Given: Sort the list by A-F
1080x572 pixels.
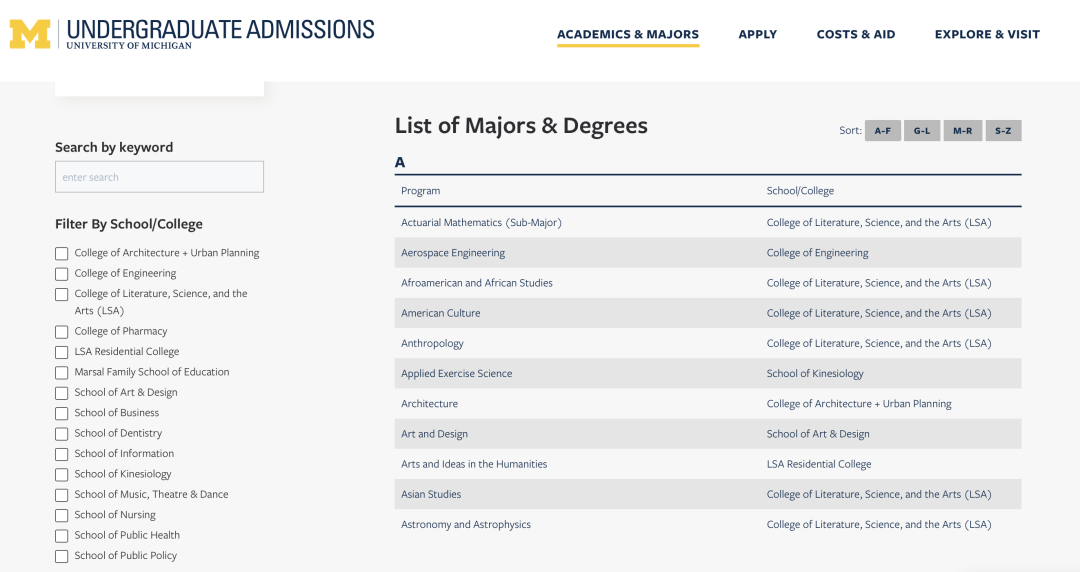Looking at the screenshot, I should pyautogui.click(x=882, y=130).
